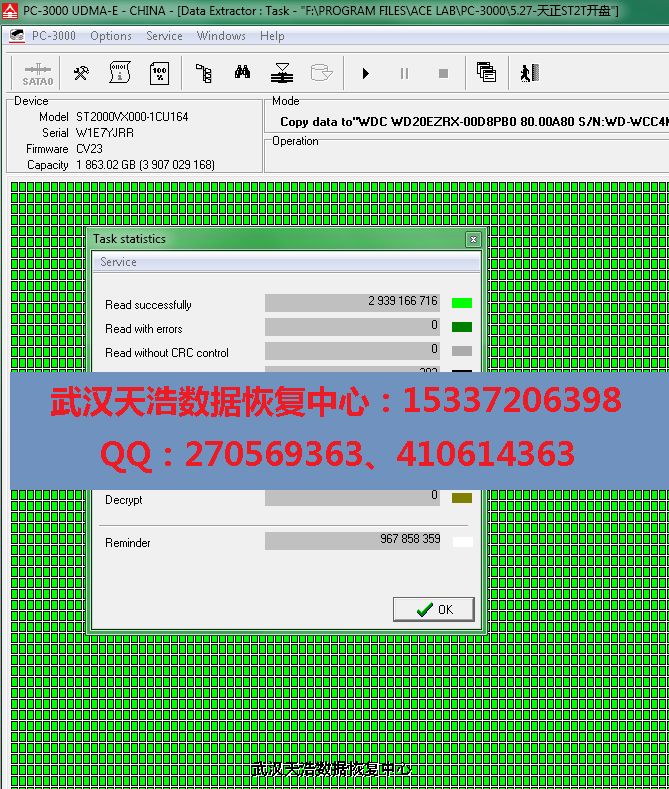
Task: Open the tree structure explorer icon
Action: click(x=203, y=73)
